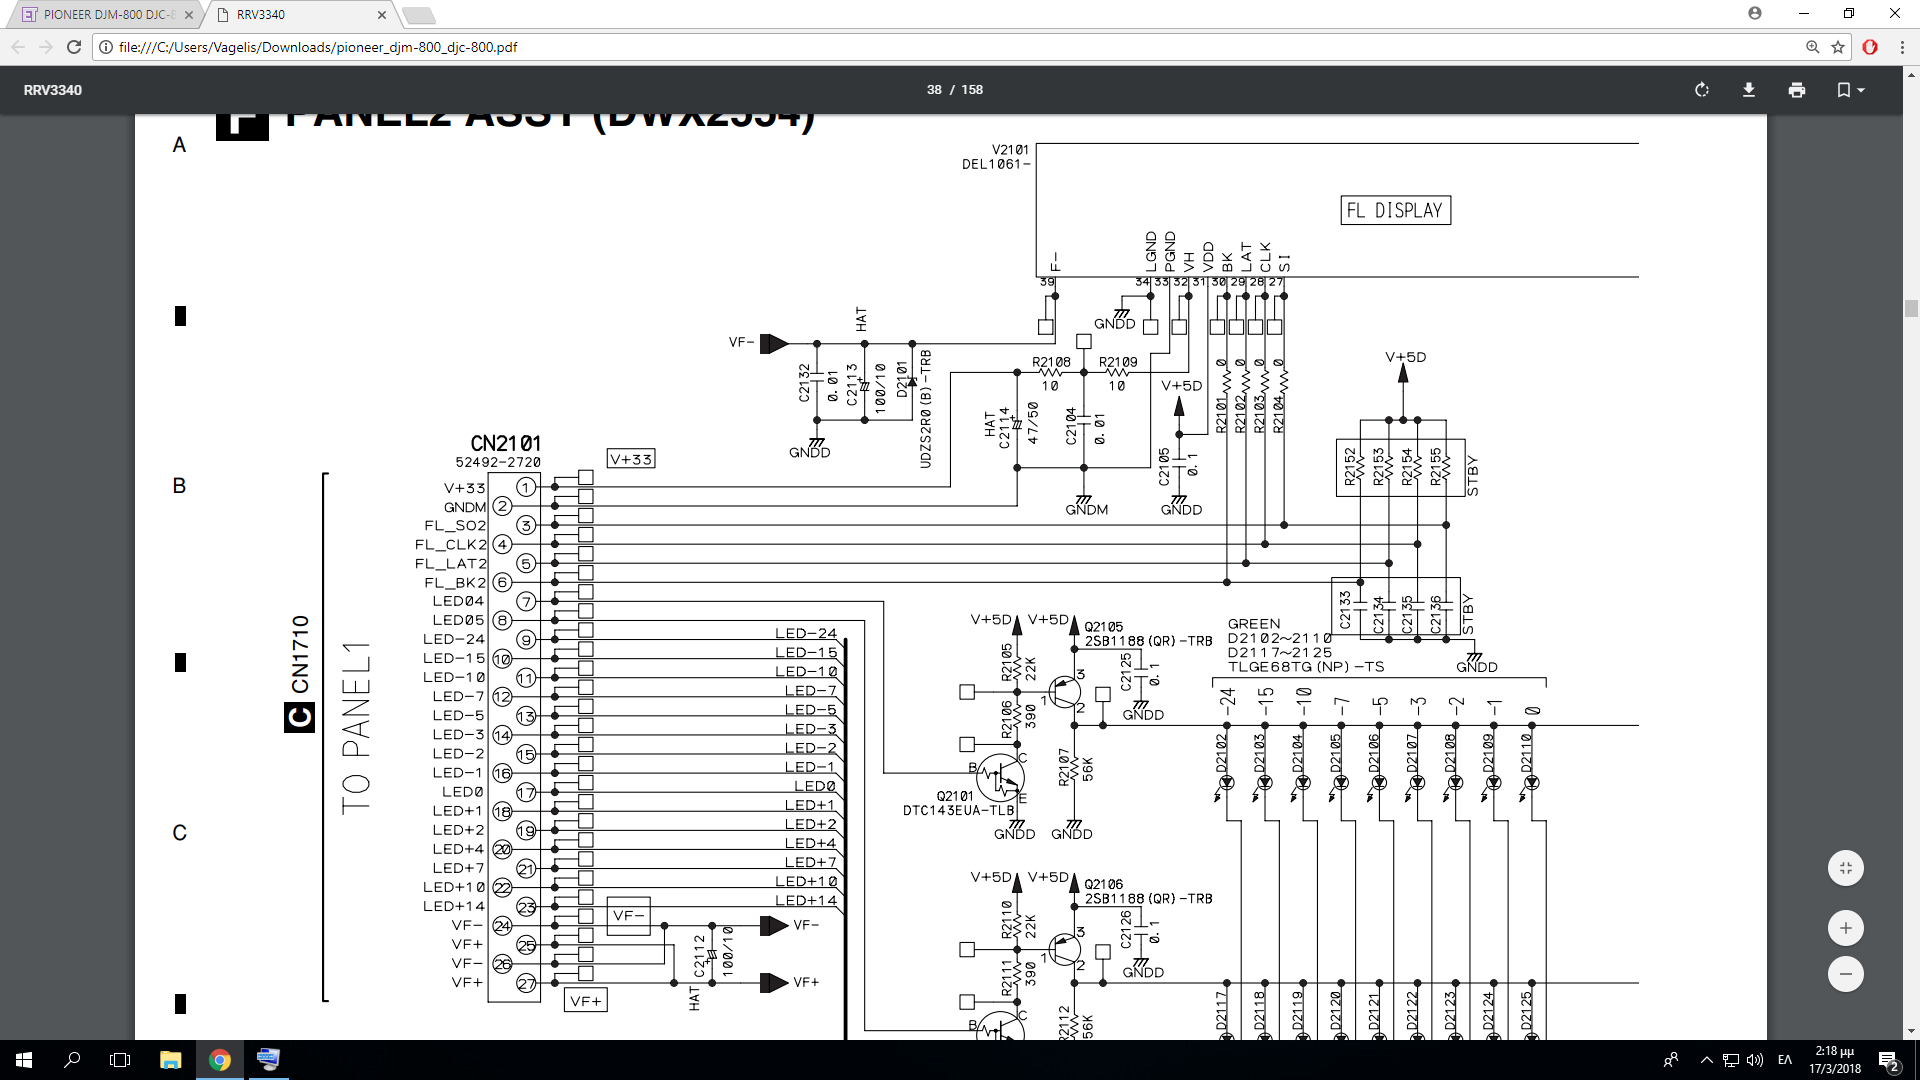Open Windows notification center
The height and width of the screenshot is (1080, 1920).
coord(1888,1060)
